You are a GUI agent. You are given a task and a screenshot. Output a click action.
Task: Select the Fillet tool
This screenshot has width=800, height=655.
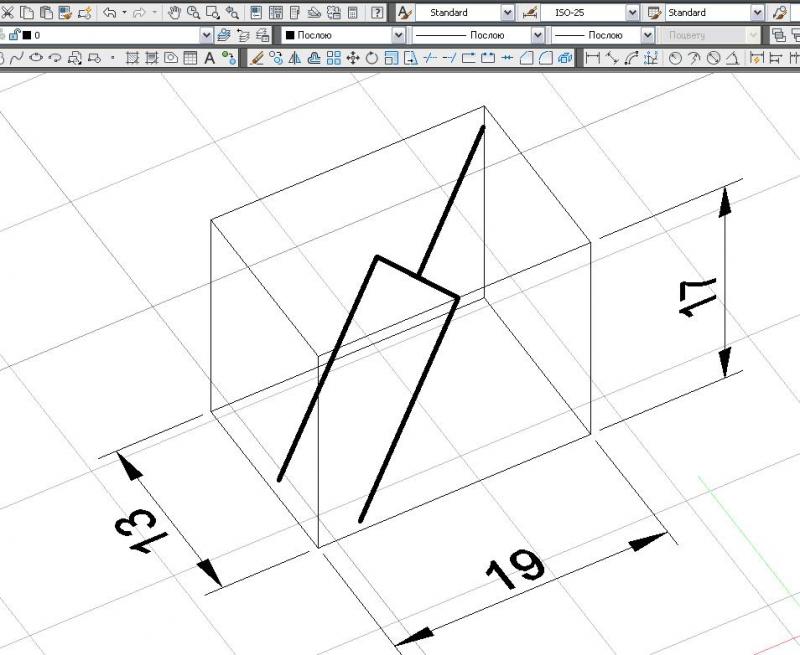[x=546, y=58]
